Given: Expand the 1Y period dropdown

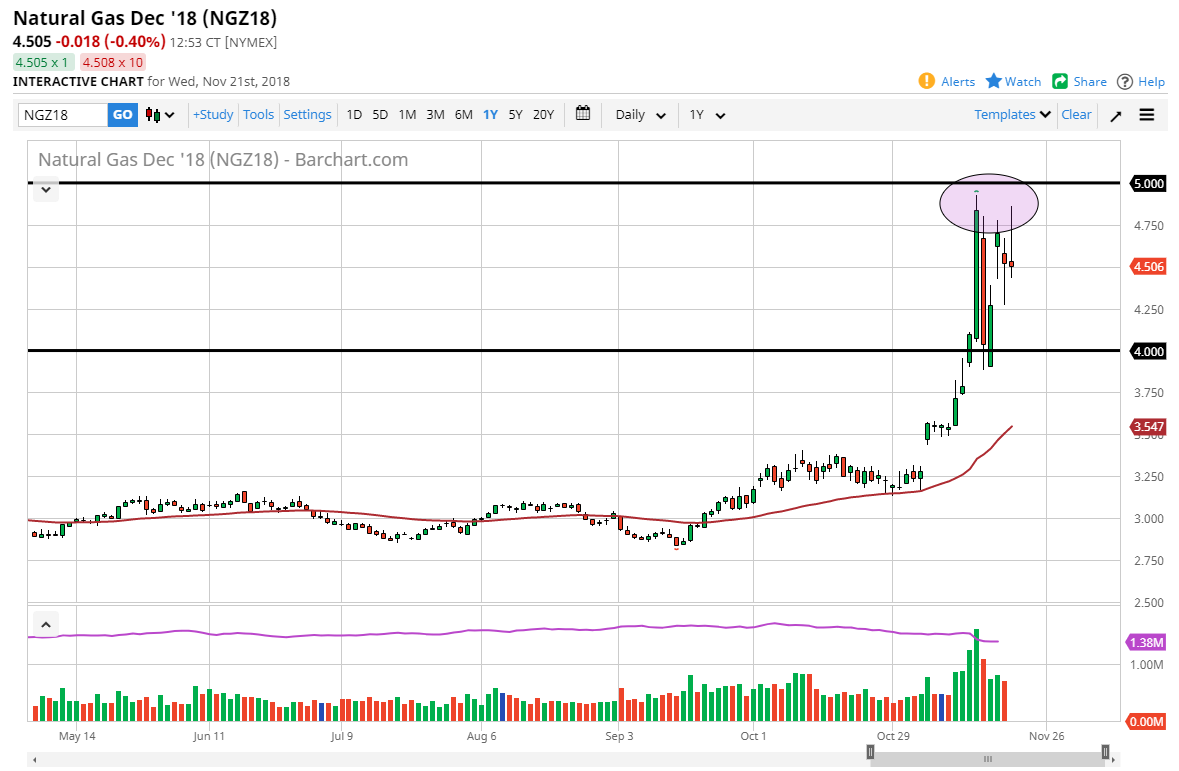Looking at the screenshot, I should pyautogui.click(x=707, y=115).
